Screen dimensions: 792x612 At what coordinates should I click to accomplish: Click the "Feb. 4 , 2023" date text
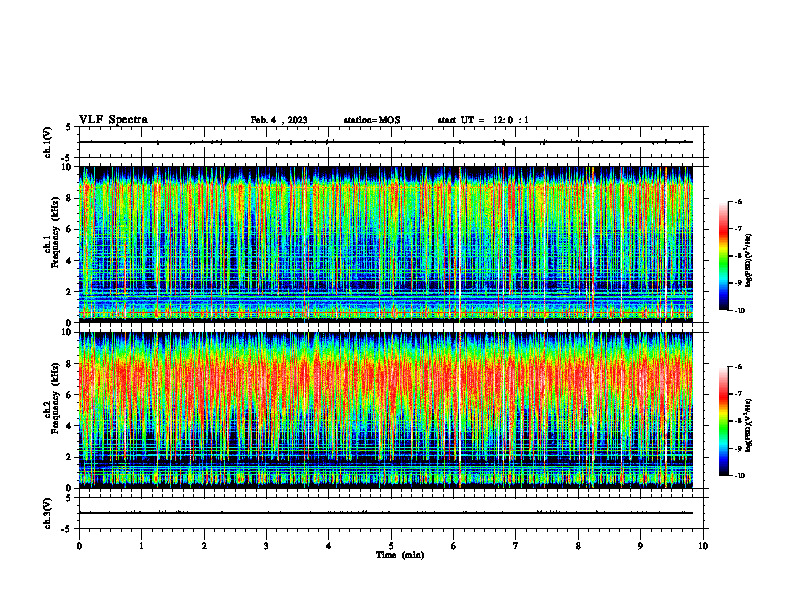[x=279, y=120]
